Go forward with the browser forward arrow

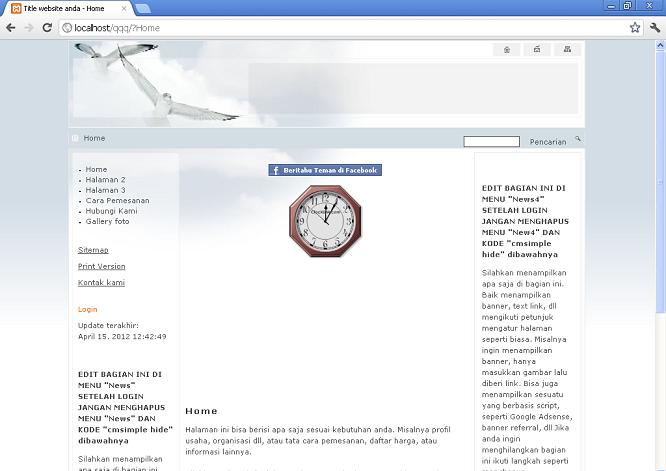(29, 28)
